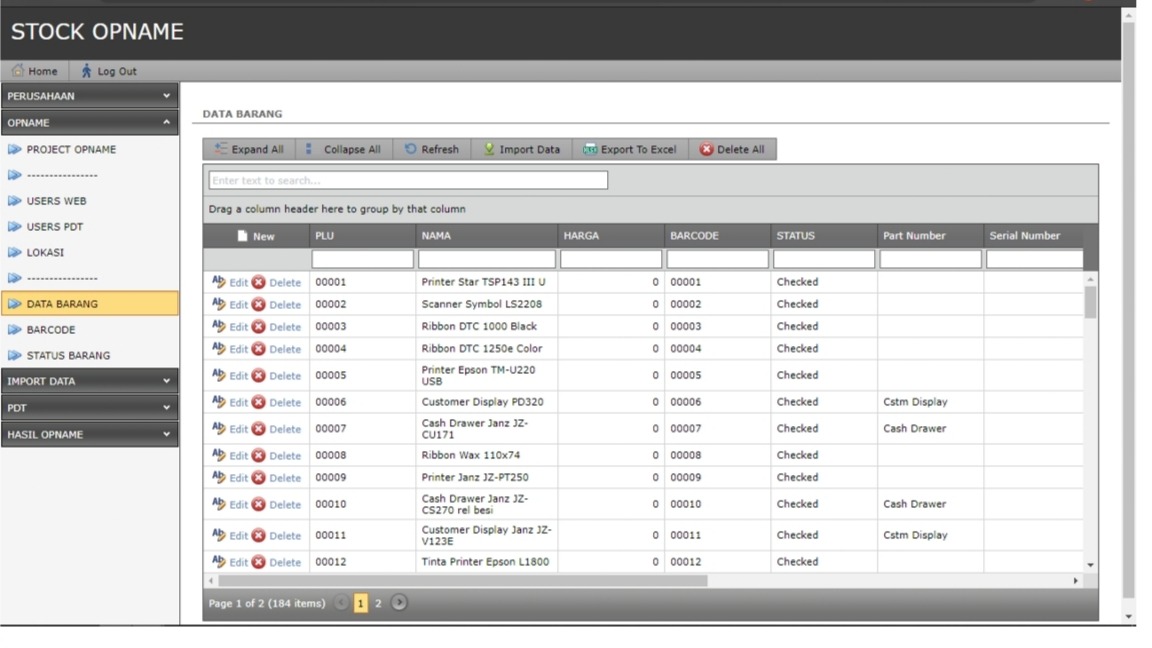Click the next page arrow button

coord(399,602)
